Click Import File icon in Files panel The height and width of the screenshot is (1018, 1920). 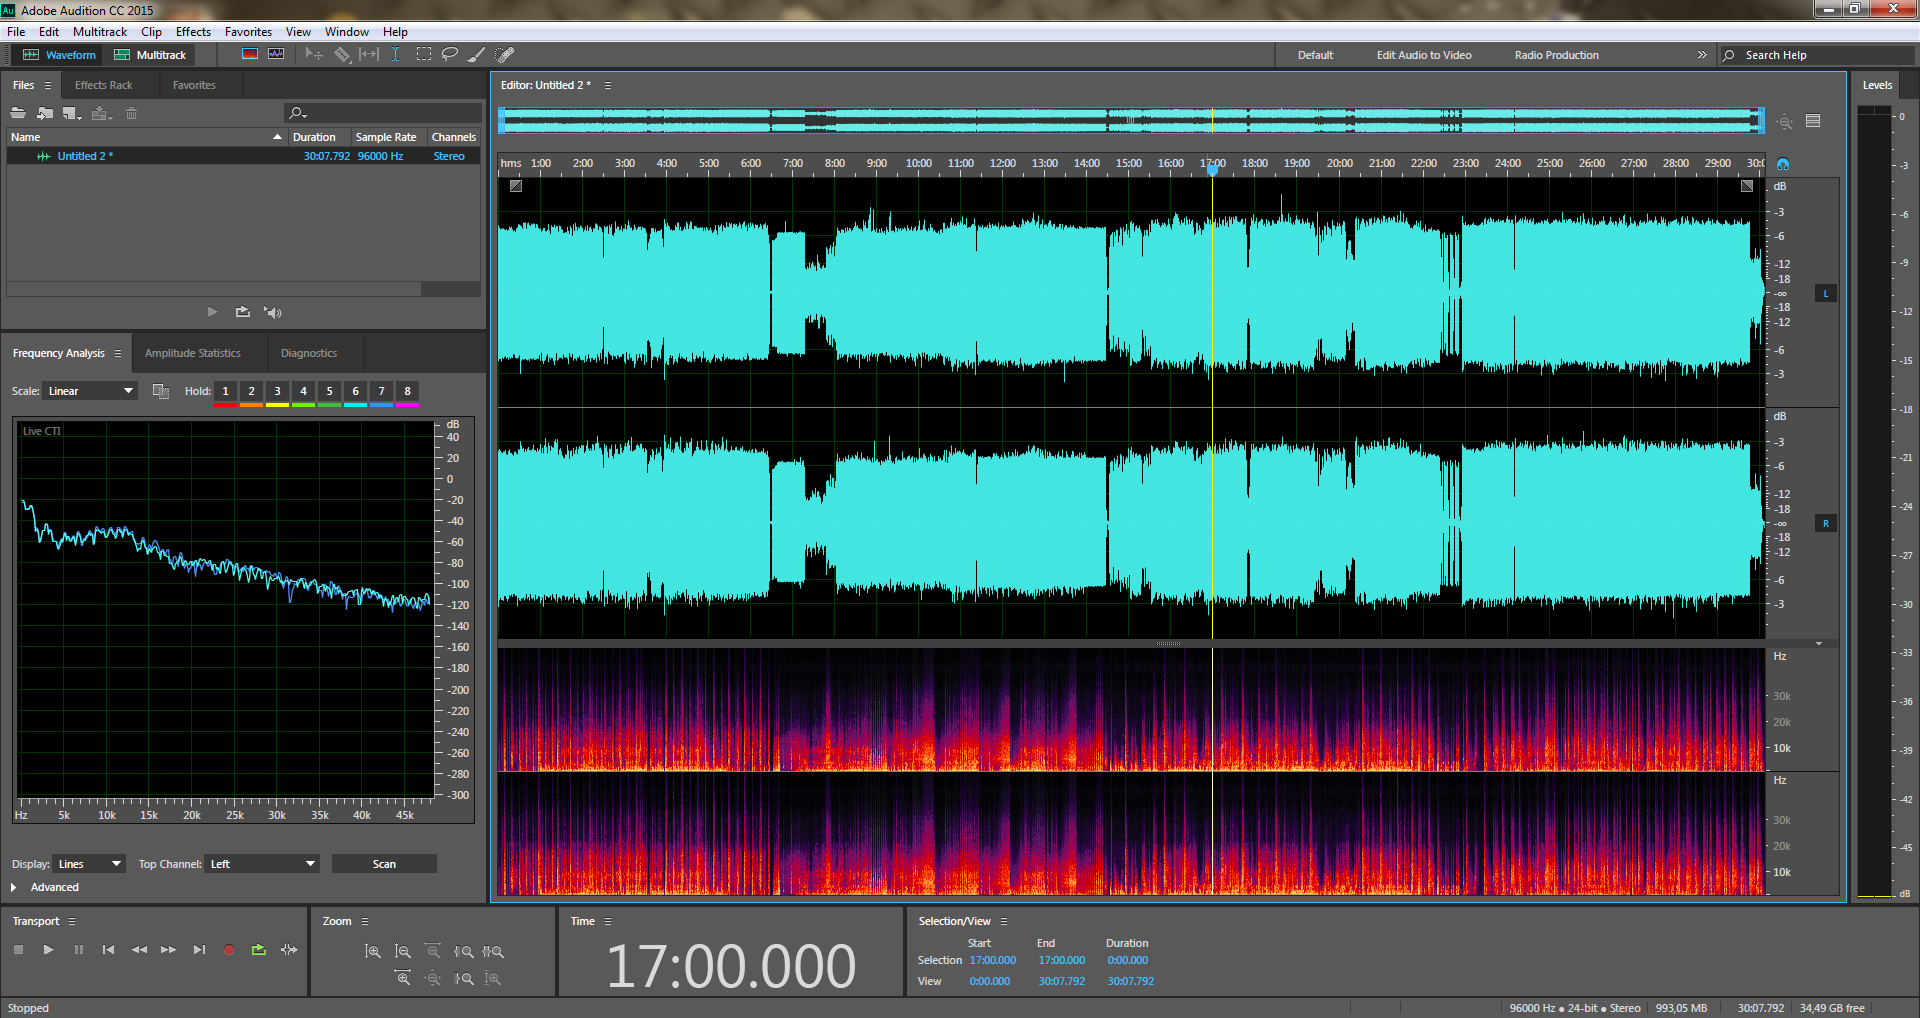45,113
